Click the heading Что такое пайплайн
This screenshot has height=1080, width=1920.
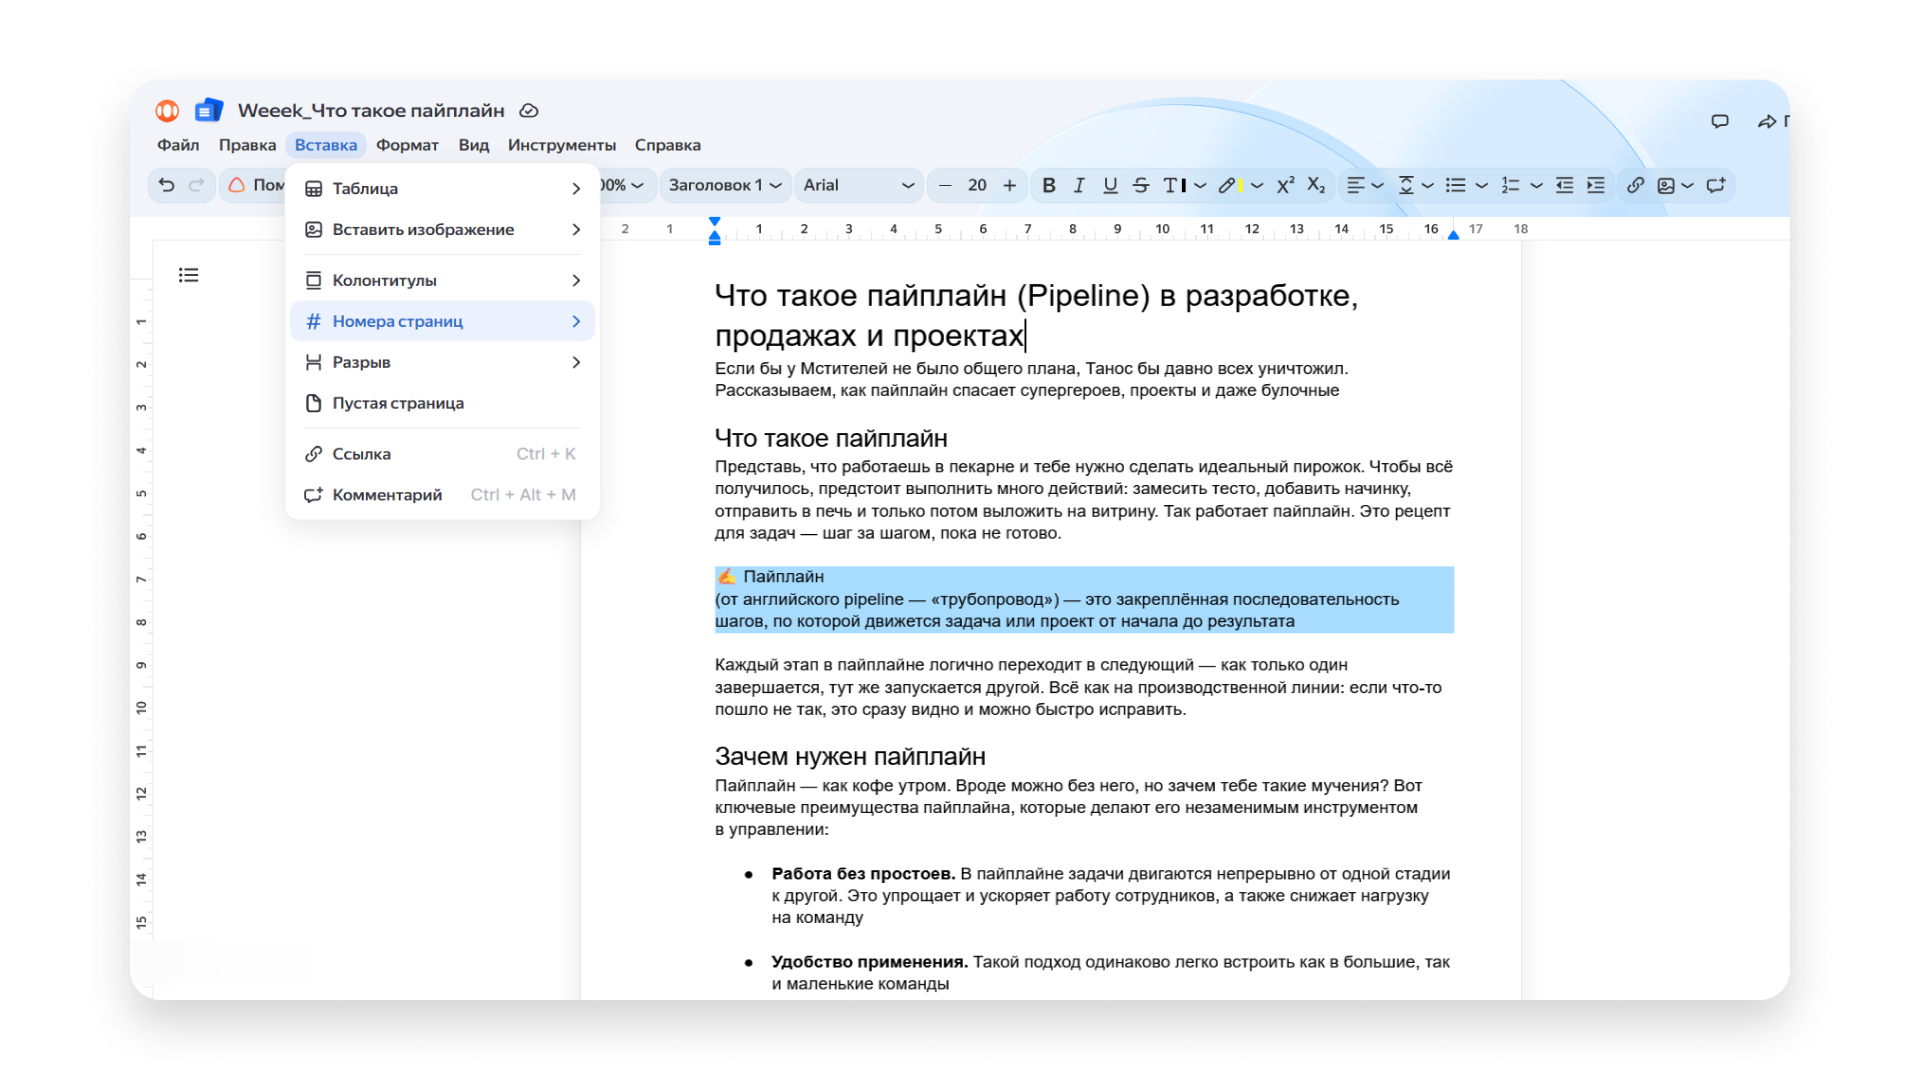pos(831,438)
